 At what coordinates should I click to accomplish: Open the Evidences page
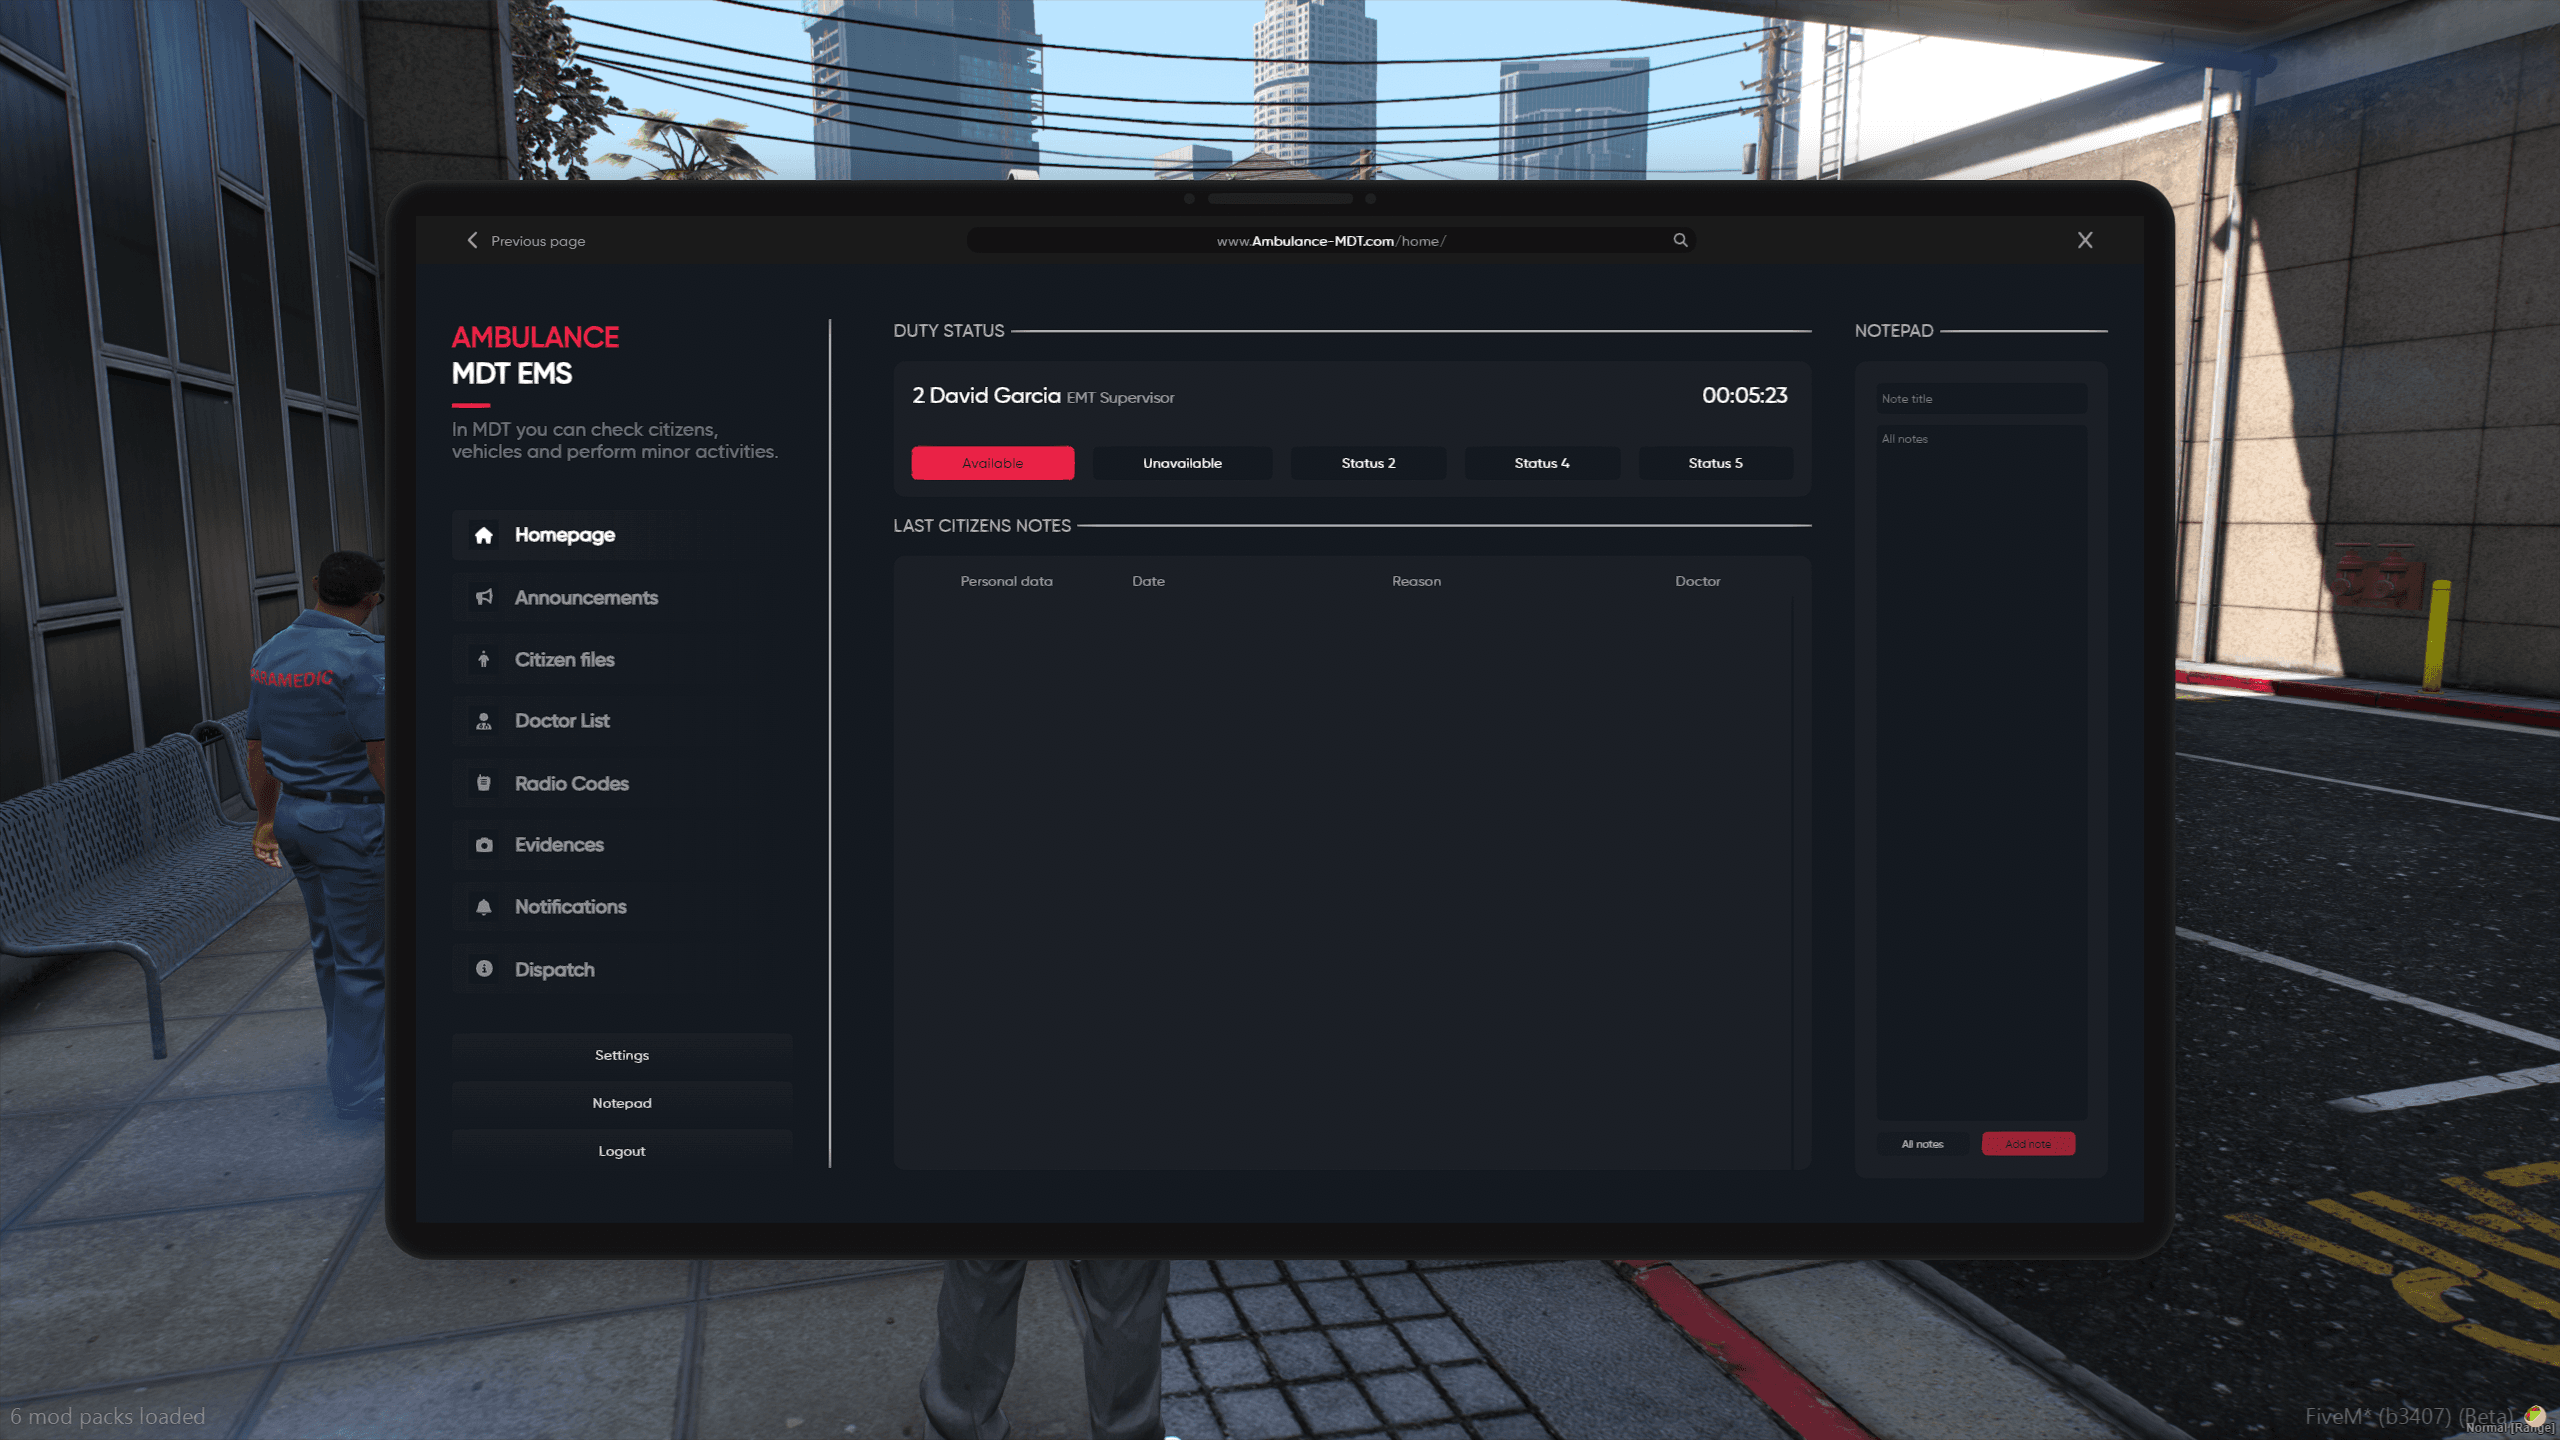622,845
